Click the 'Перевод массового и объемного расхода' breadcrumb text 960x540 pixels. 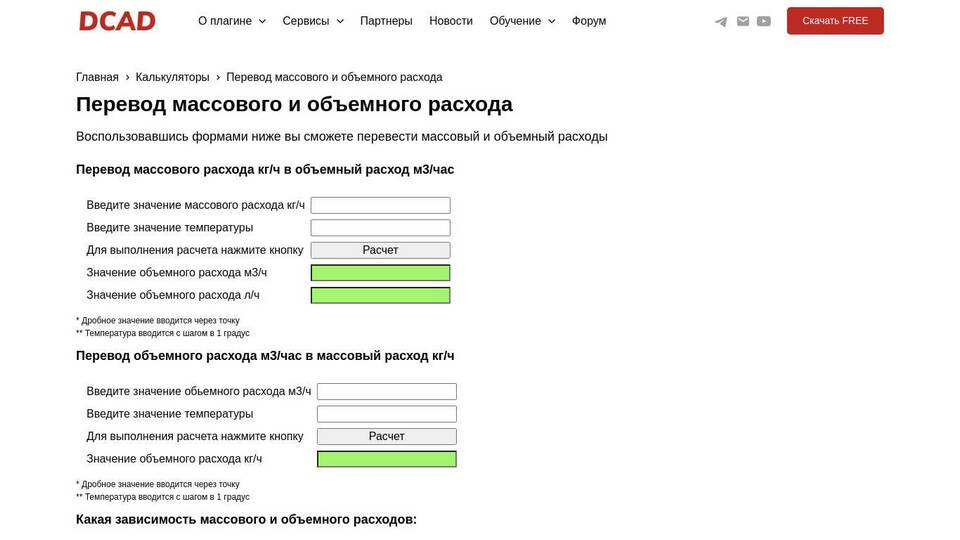[334, 77]
